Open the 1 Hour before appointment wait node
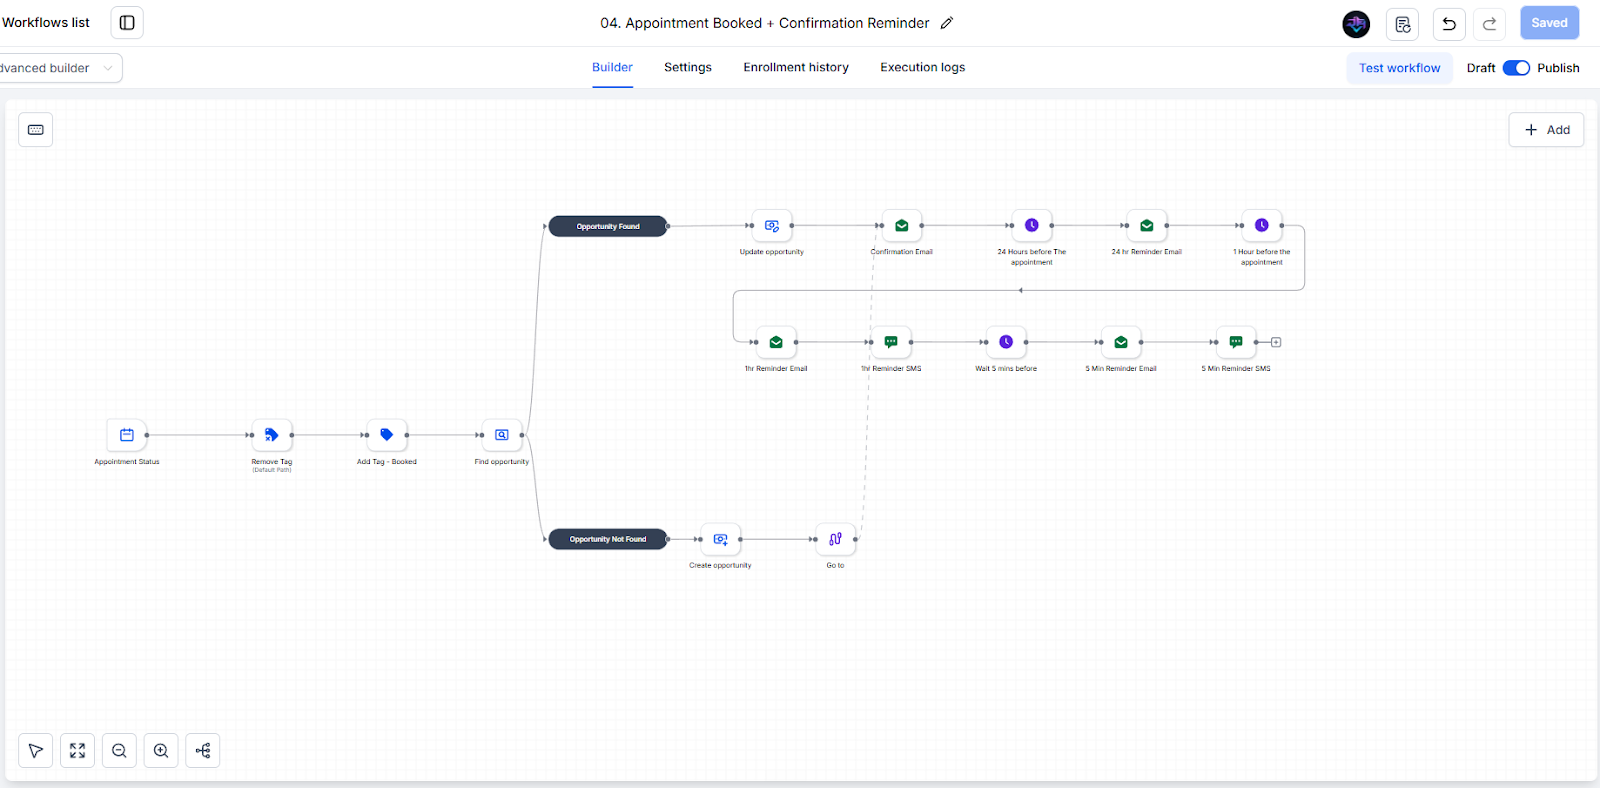The height and width of the screenshot is (788, 1600). [x=1262, y=226]
